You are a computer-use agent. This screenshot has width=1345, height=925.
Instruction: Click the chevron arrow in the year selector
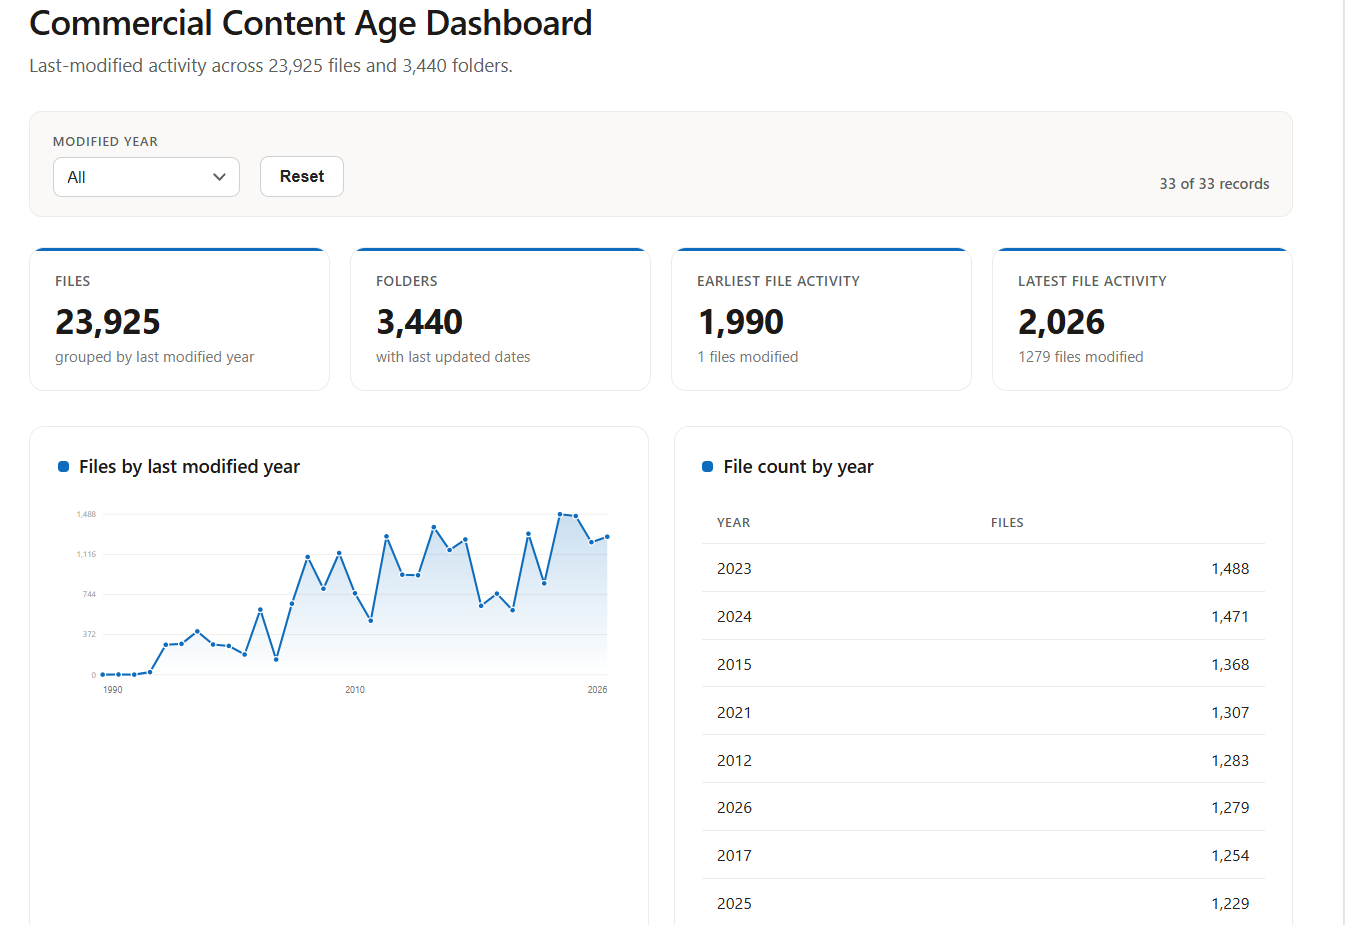point(219,177)
